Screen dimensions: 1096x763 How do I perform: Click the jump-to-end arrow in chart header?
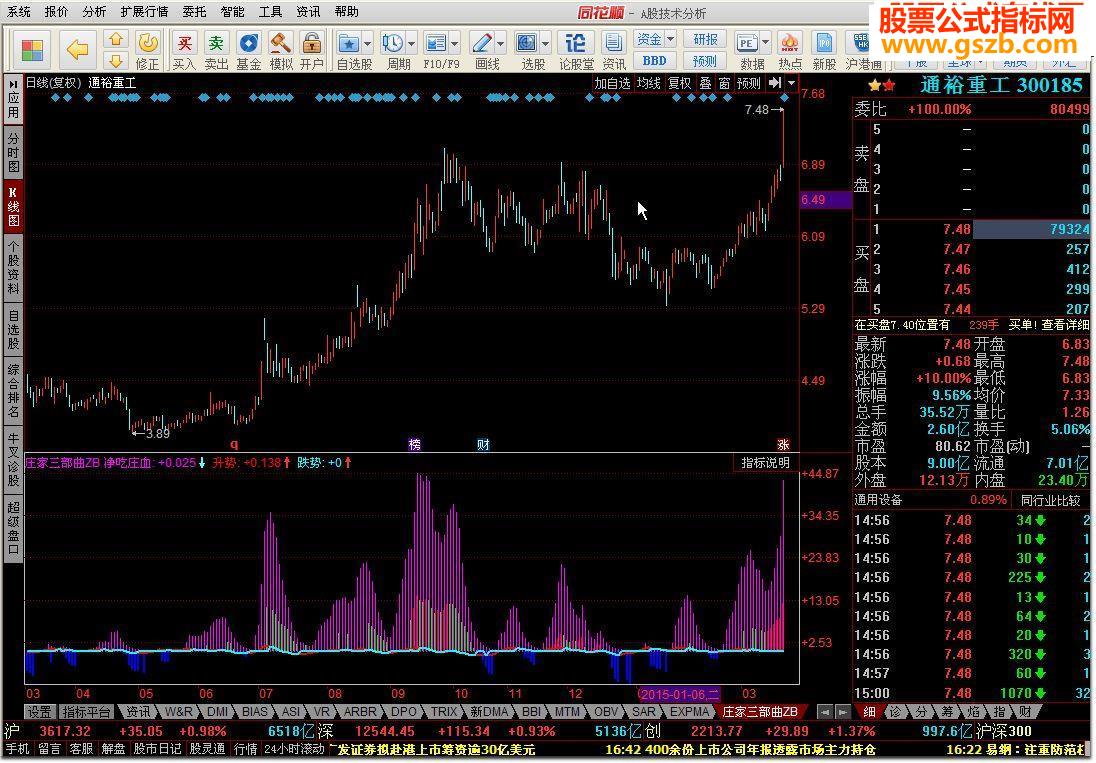point(774,83)
